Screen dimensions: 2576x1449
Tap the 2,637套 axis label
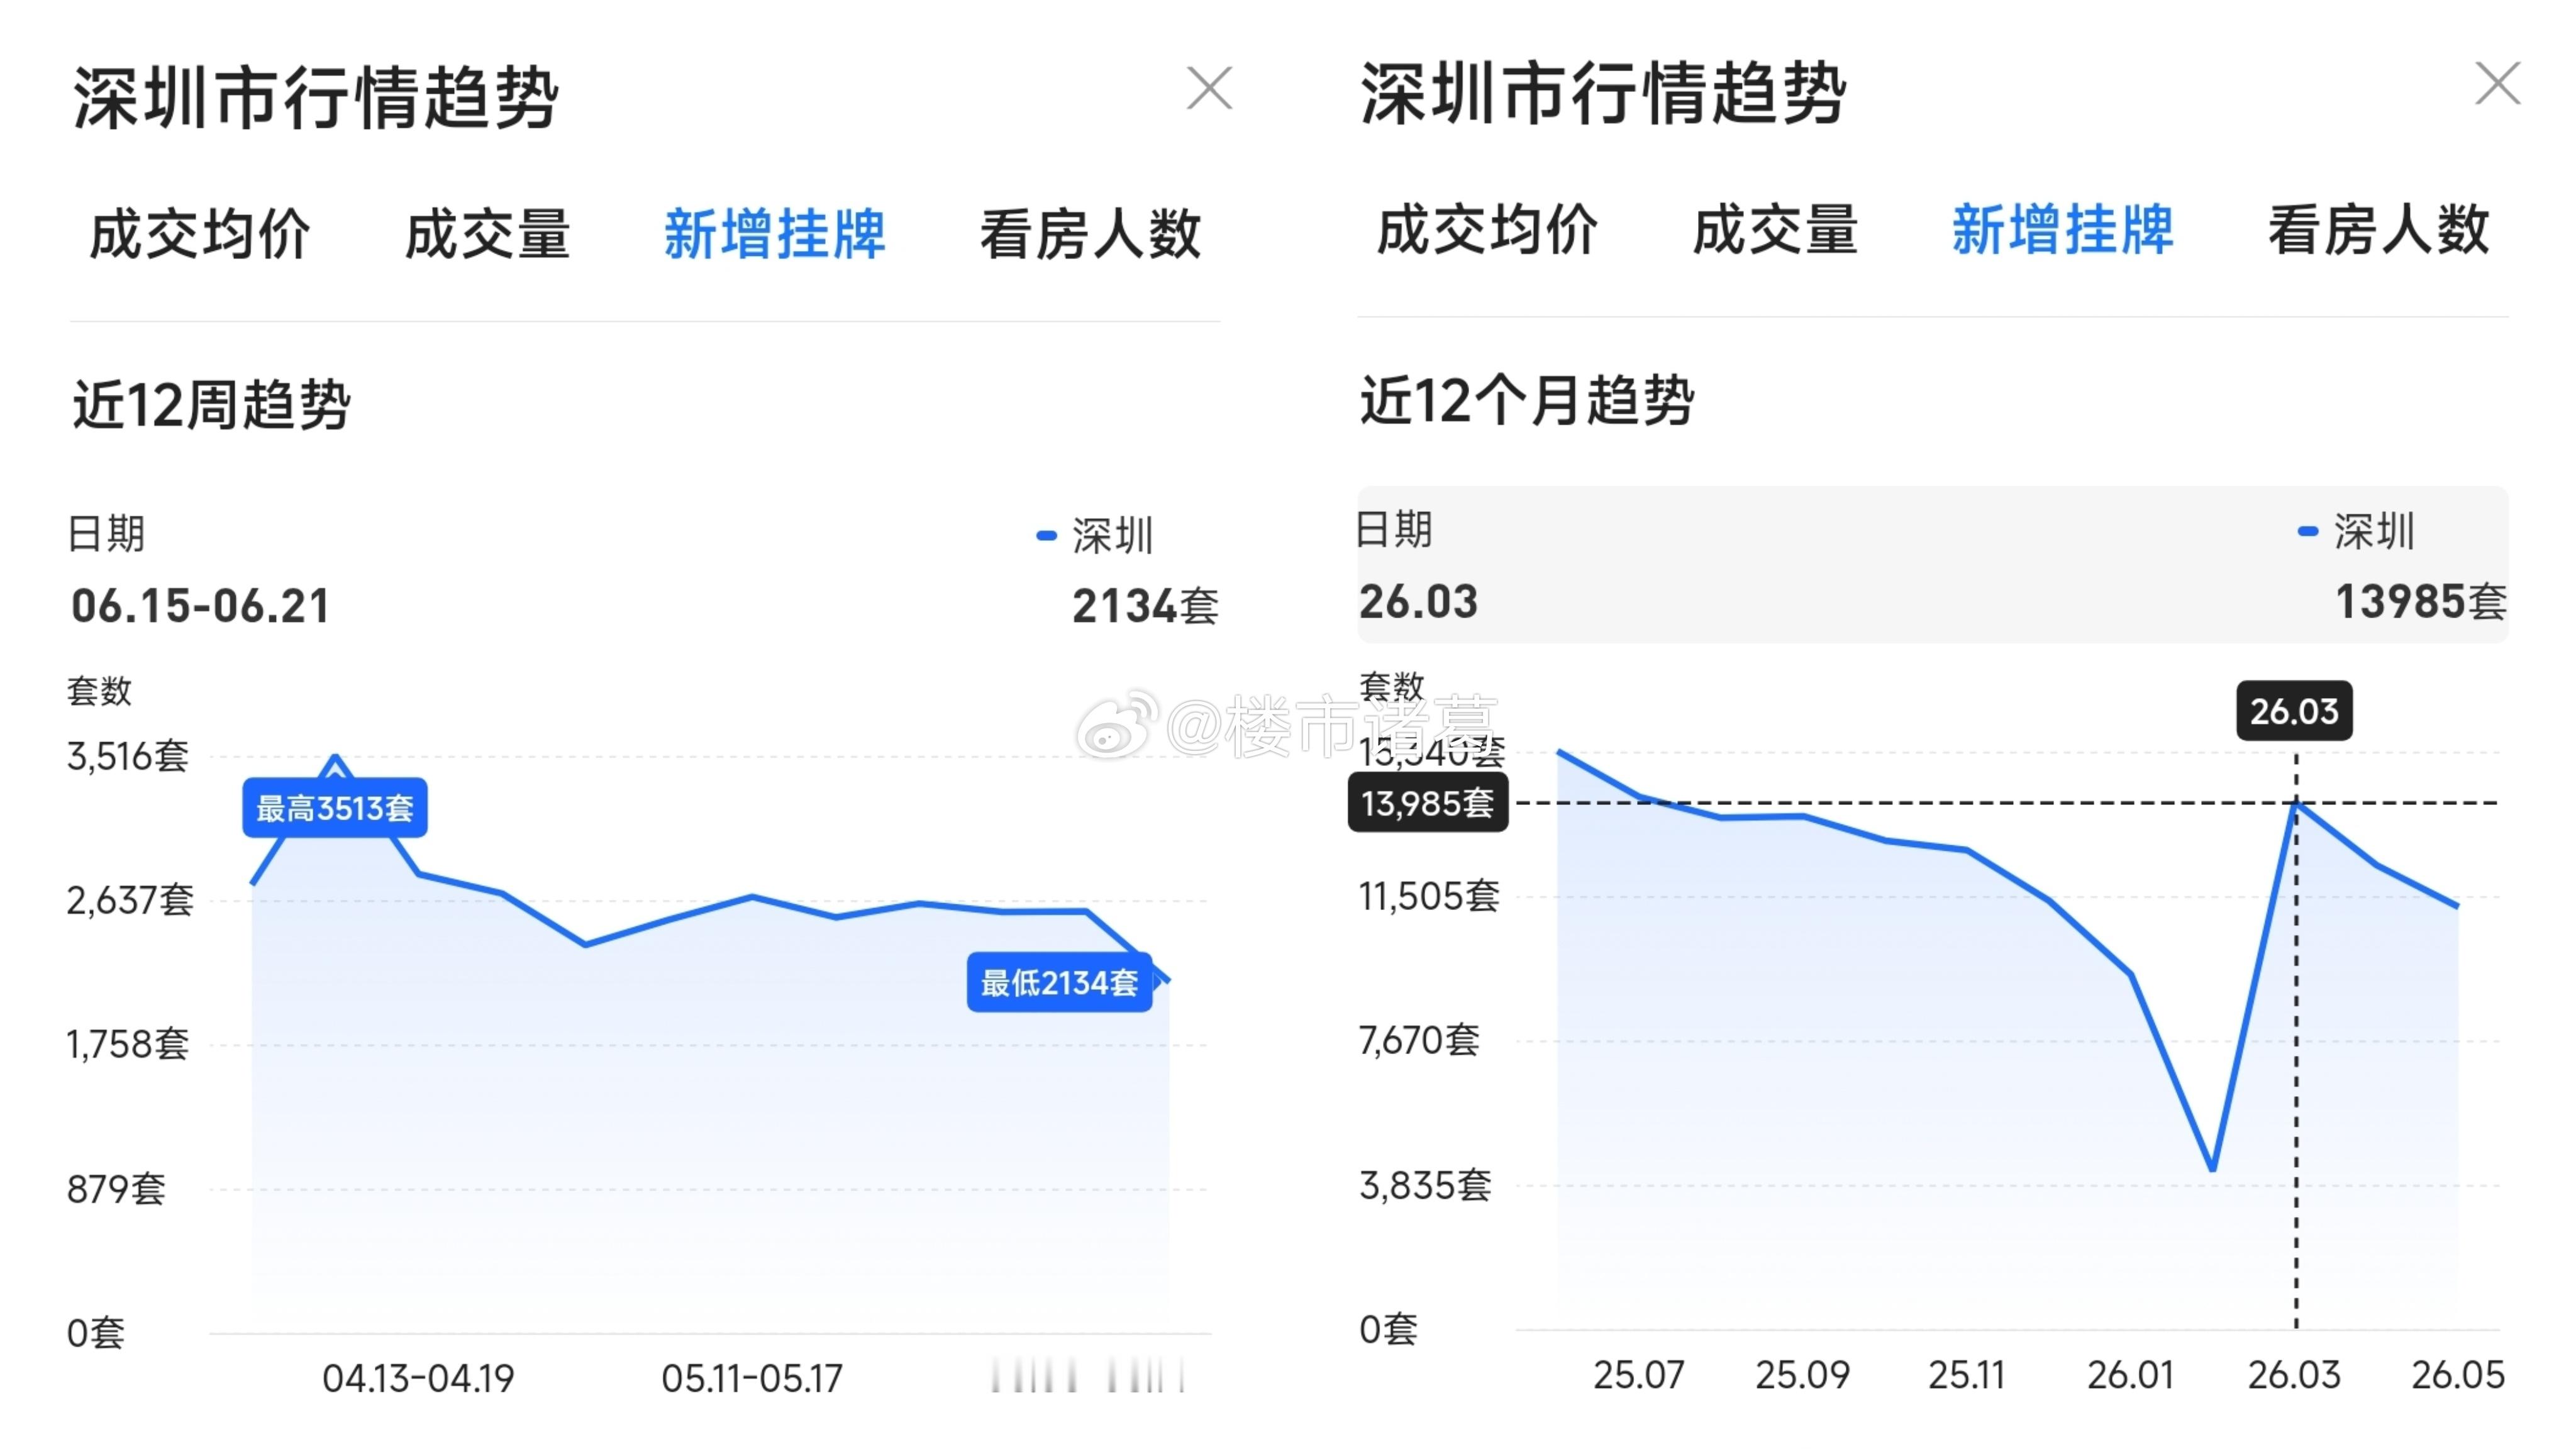coord(130,900)
